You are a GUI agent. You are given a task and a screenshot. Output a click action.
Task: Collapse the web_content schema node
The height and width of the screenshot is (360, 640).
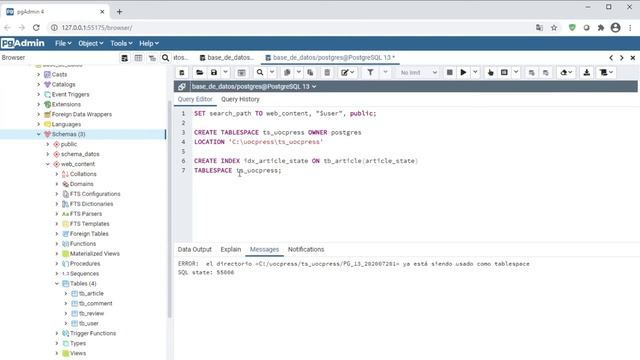pyautogui.click(x=48, y=164)
